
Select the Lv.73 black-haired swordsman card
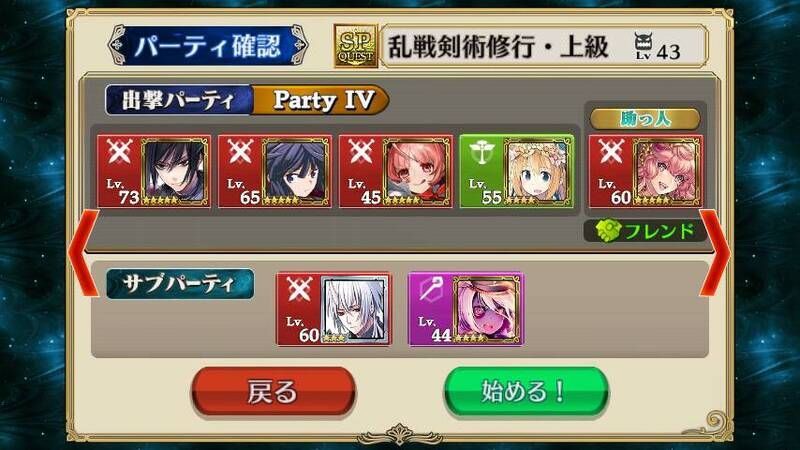[x=154, y=171]
